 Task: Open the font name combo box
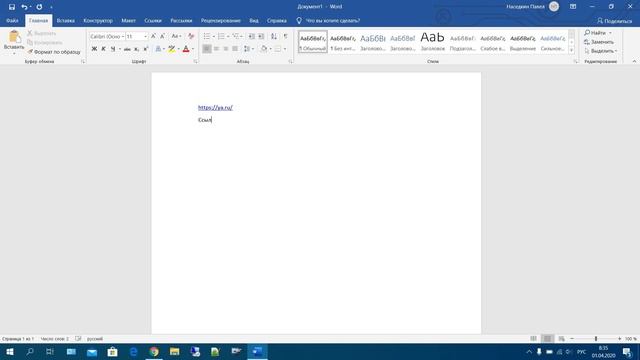[x=107, y=36]
